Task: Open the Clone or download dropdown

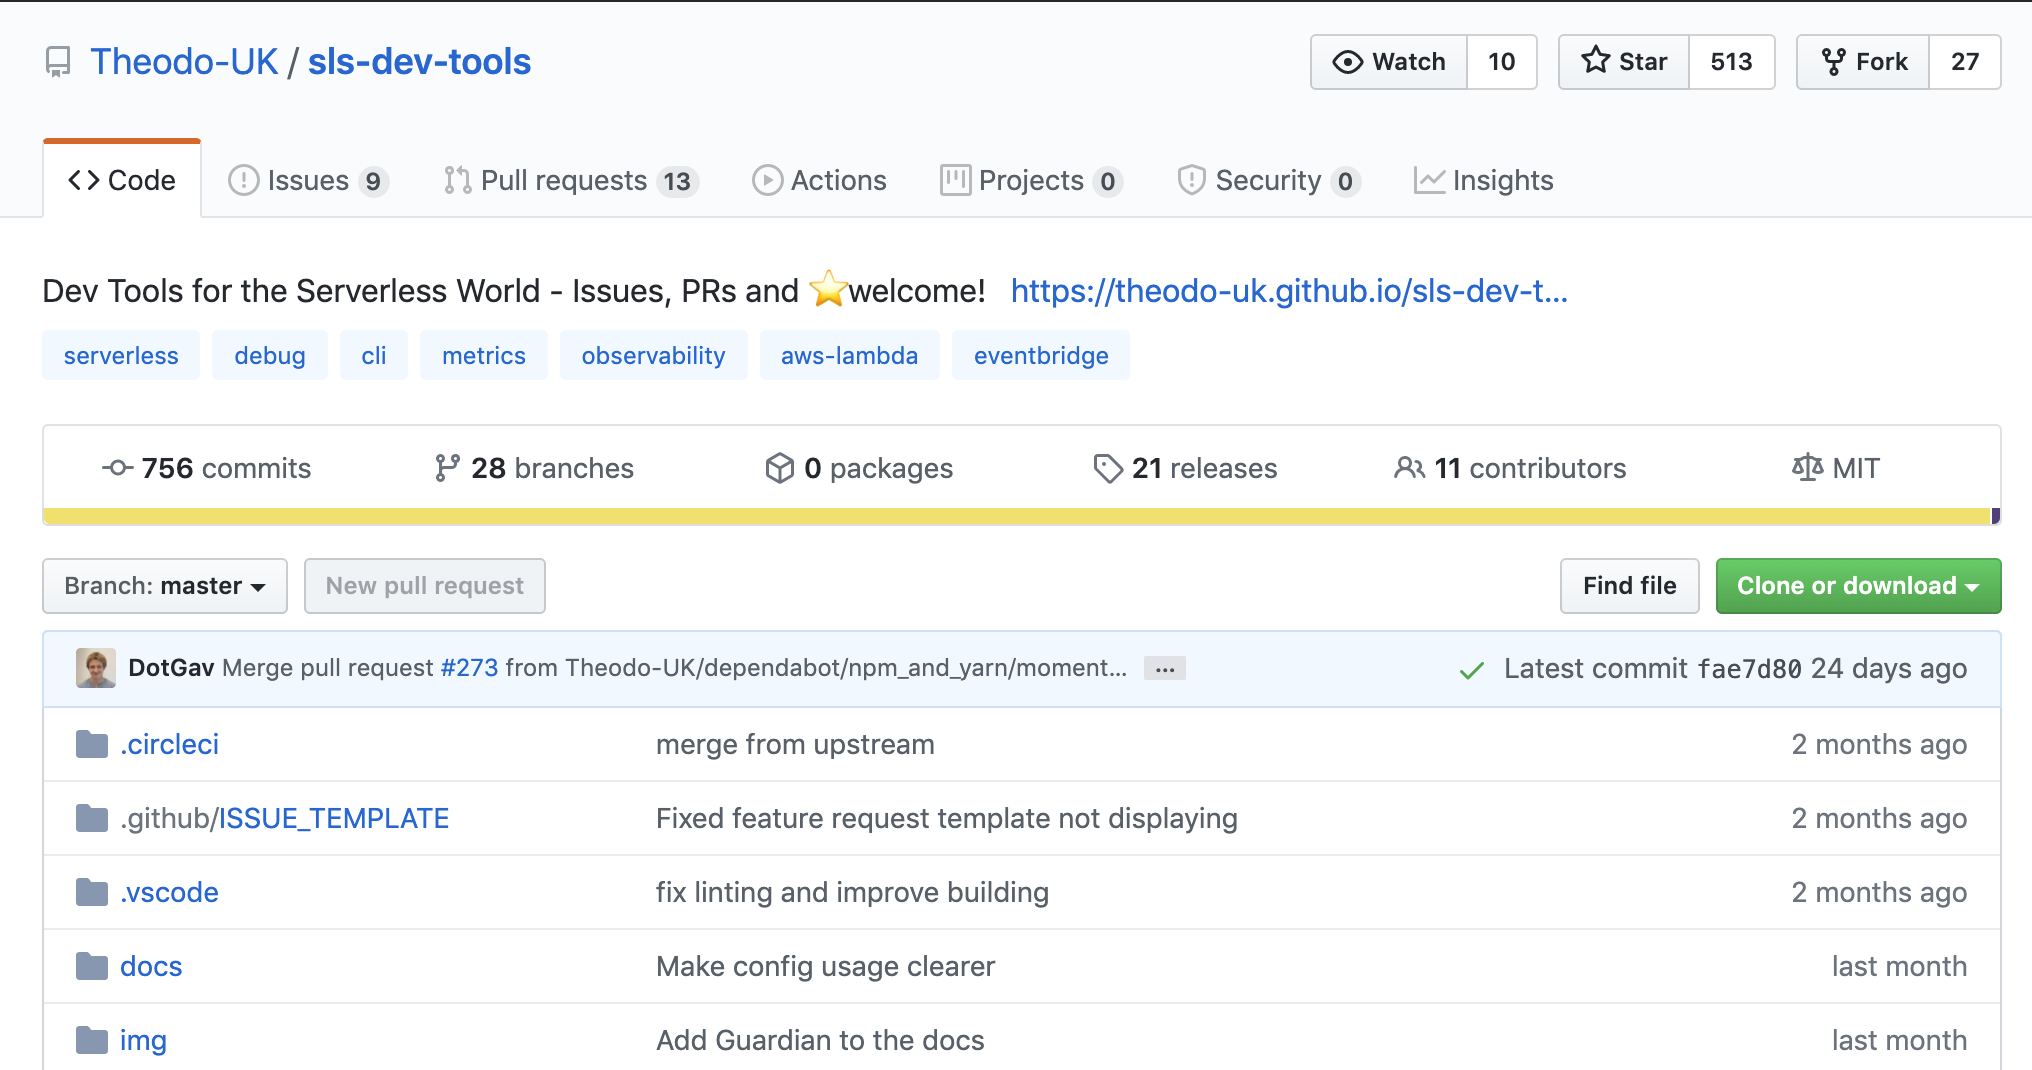Action: [x=1858, y=586]
